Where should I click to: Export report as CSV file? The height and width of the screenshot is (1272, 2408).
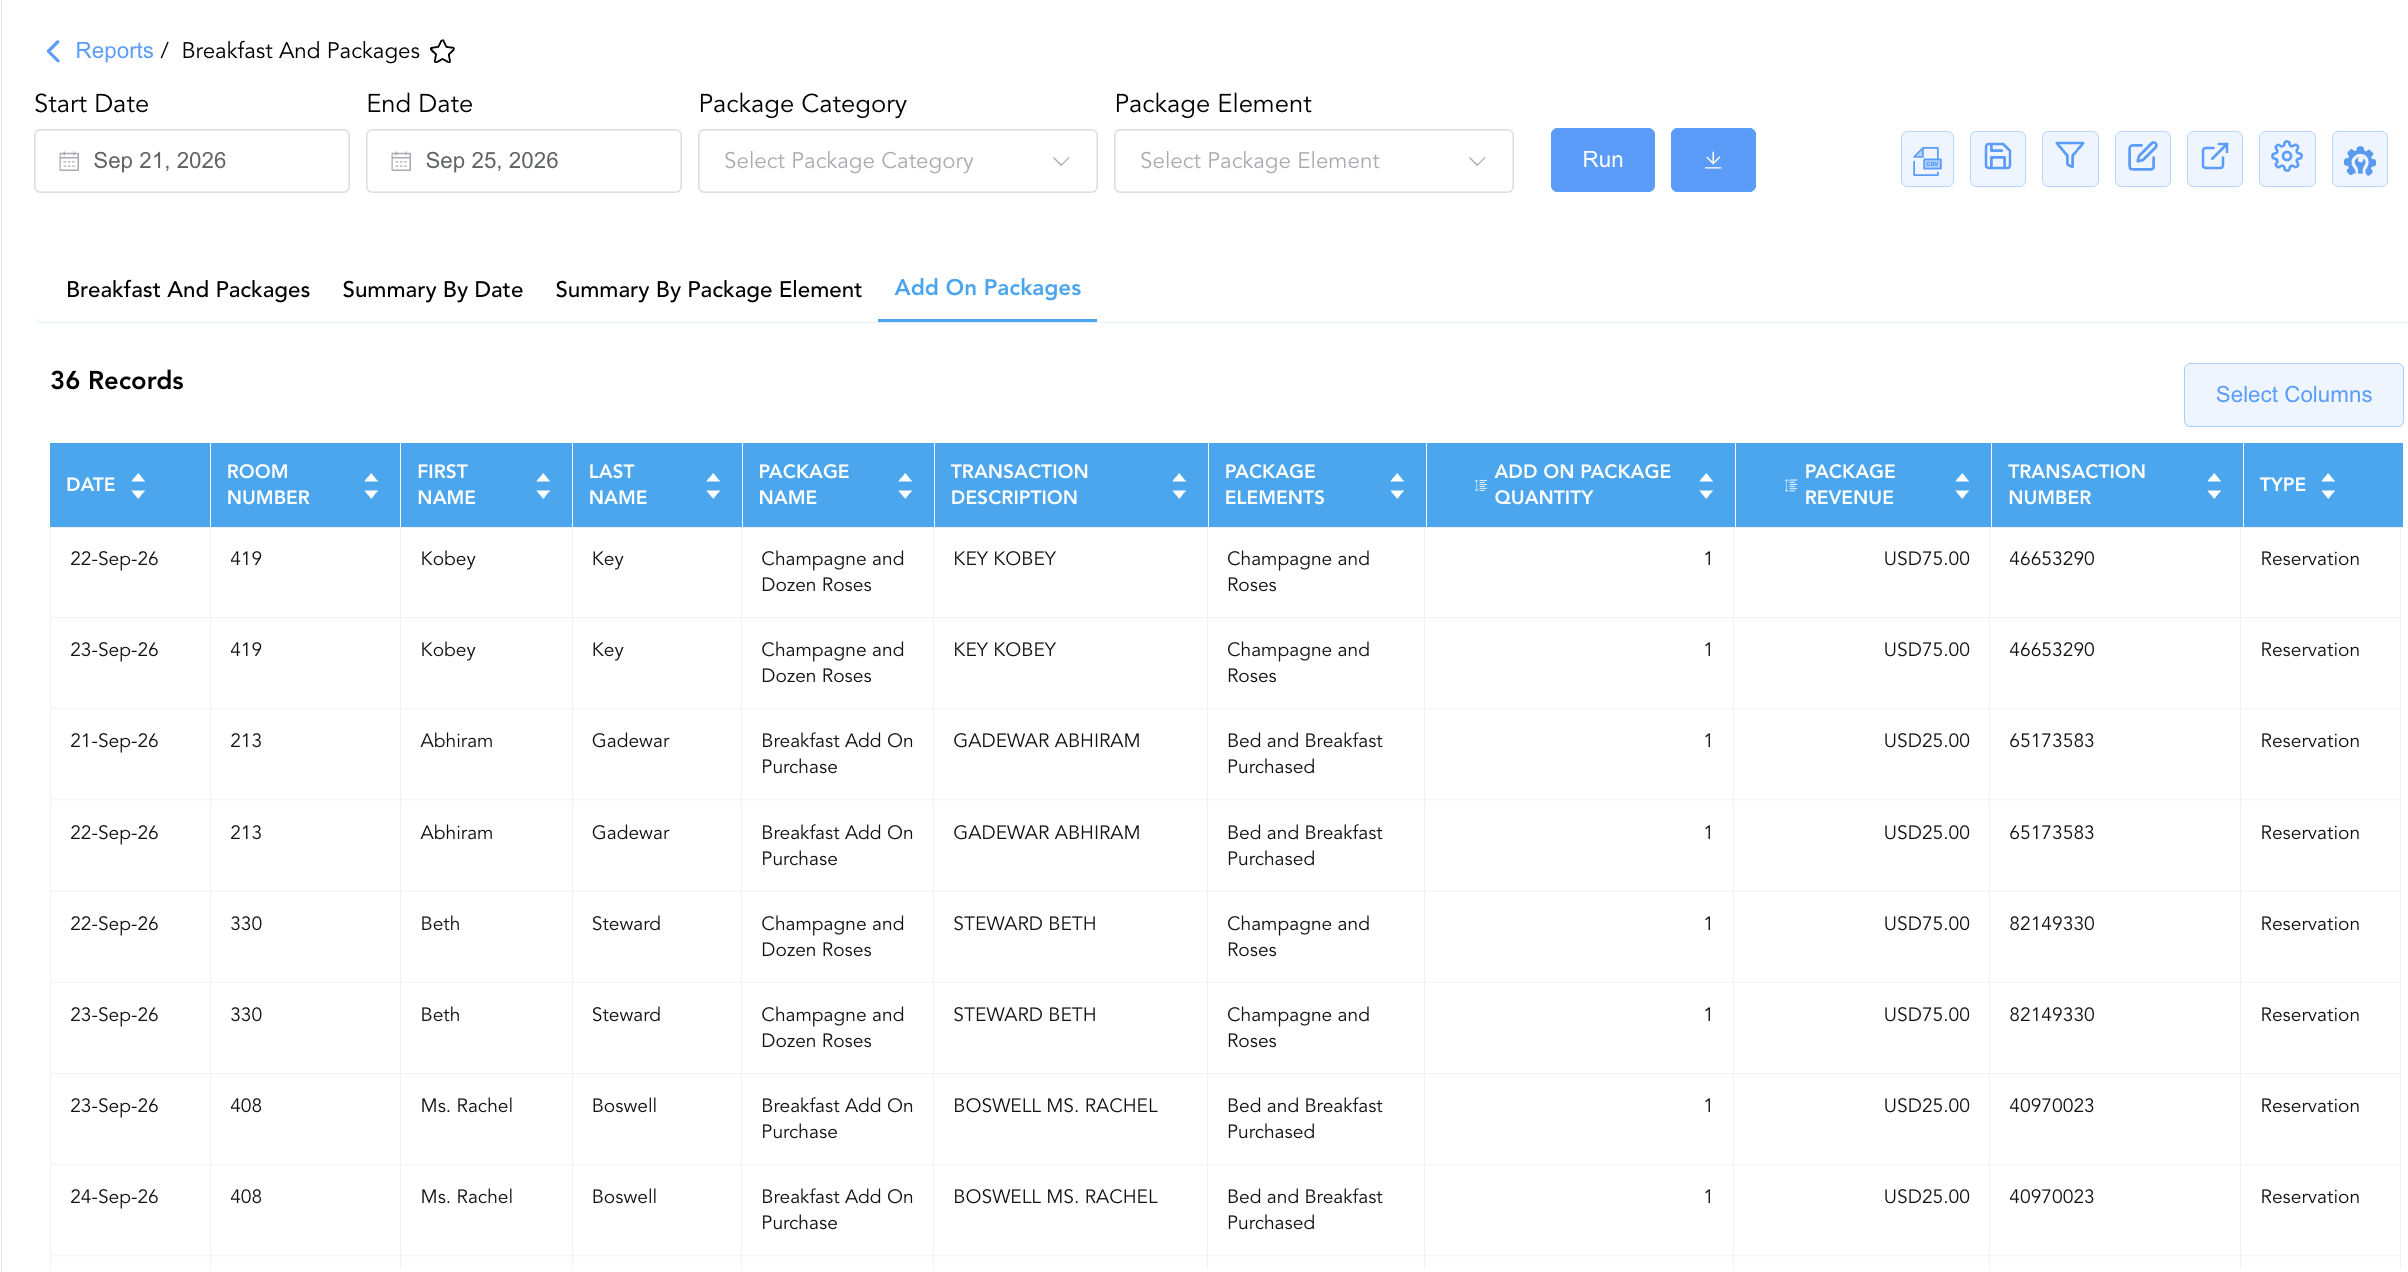pos(1927,159)
